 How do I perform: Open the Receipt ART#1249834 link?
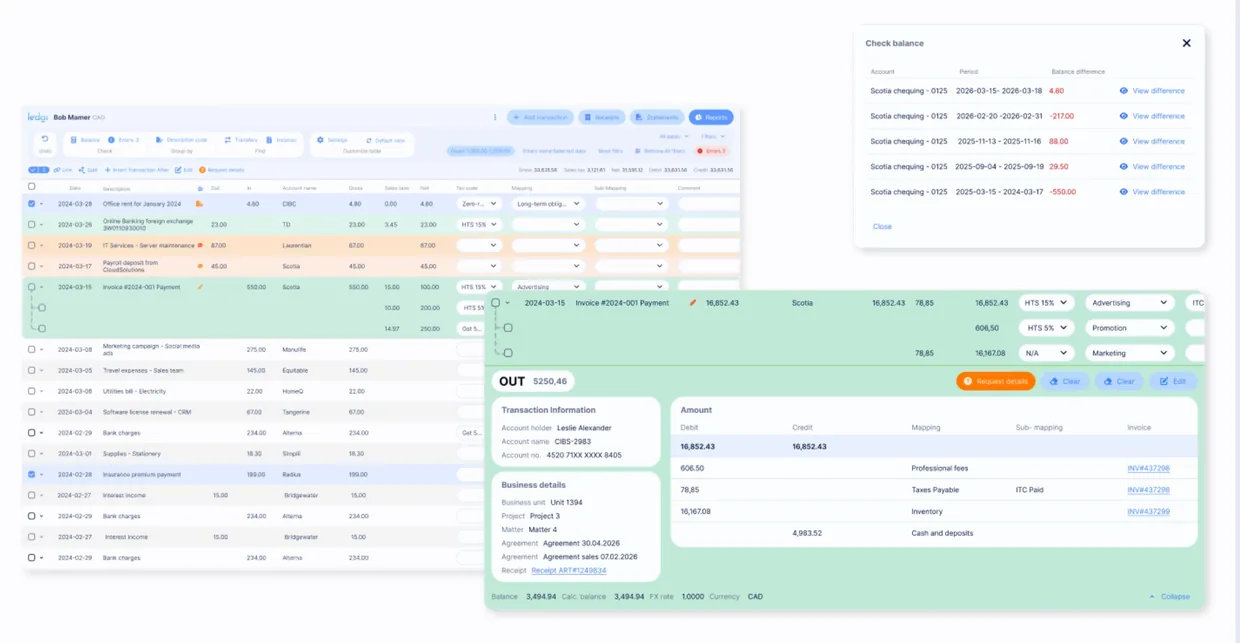tap(569, 571)
